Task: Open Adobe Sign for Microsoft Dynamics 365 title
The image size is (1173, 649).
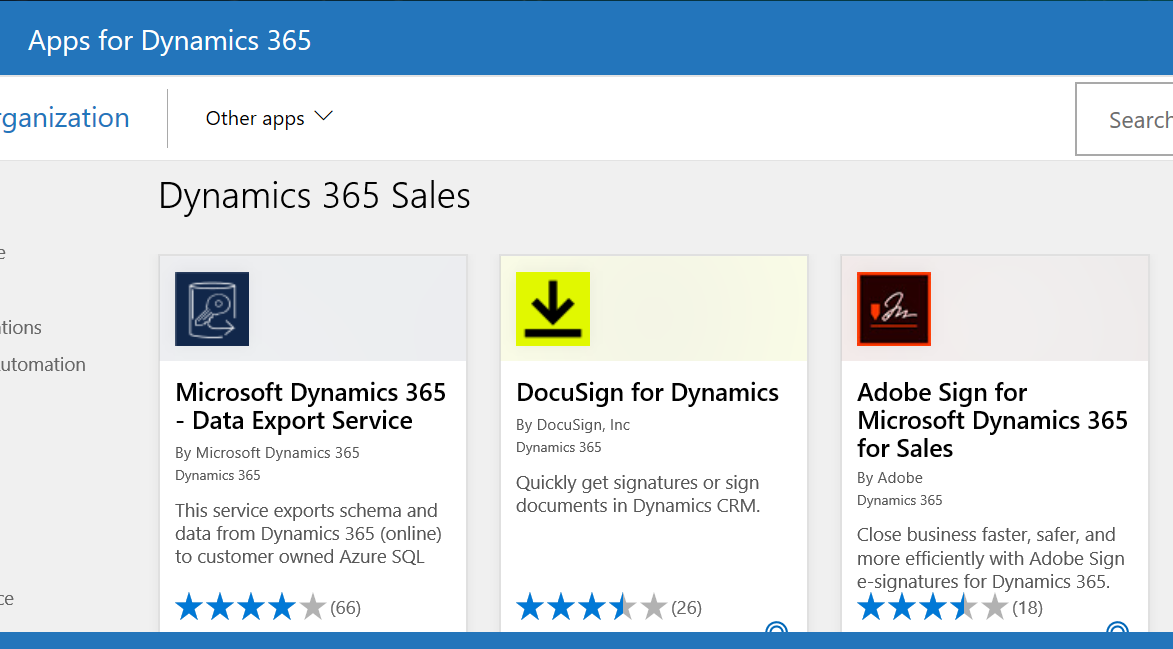Action: [x=992, y=420]
